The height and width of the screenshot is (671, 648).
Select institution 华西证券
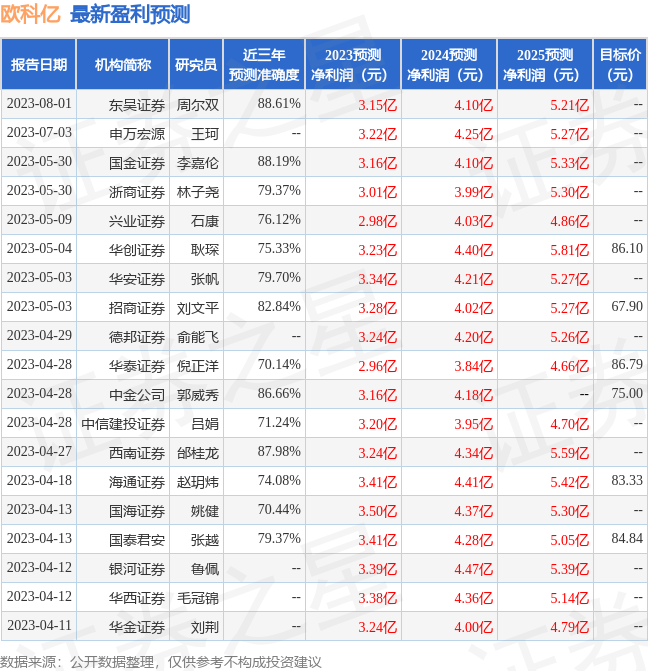[x=137, y=599]
